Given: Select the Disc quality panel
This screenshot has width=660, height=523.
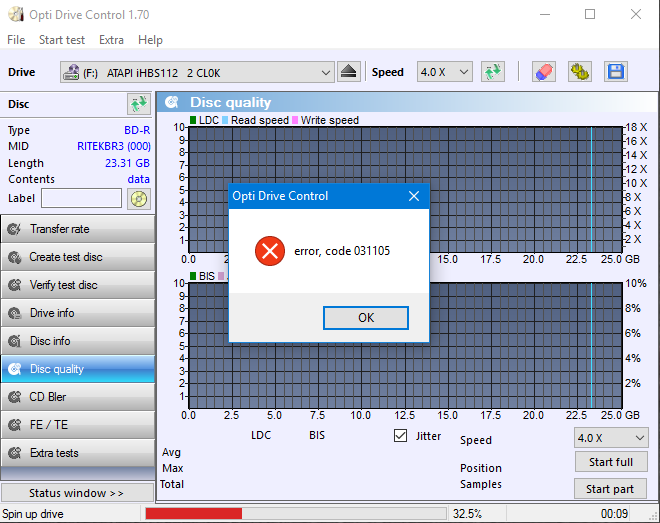Looking at the screenshot, I should coord(78,369).
